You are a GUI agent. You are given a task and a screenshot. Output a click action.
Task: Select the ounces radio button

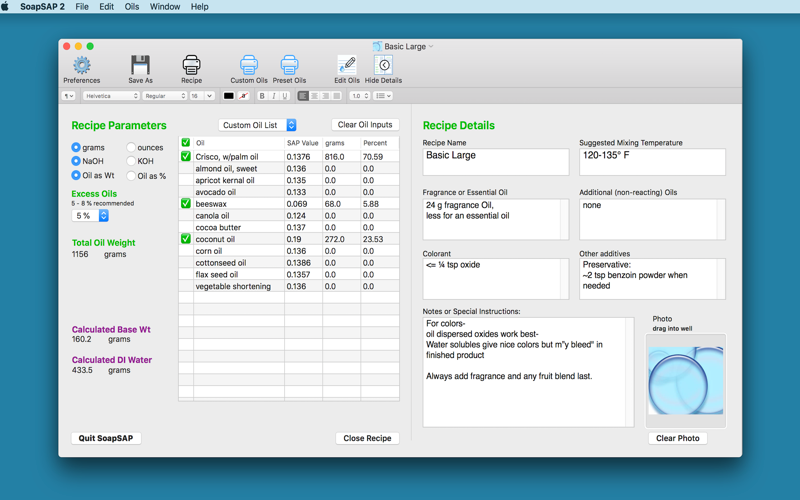131,147
